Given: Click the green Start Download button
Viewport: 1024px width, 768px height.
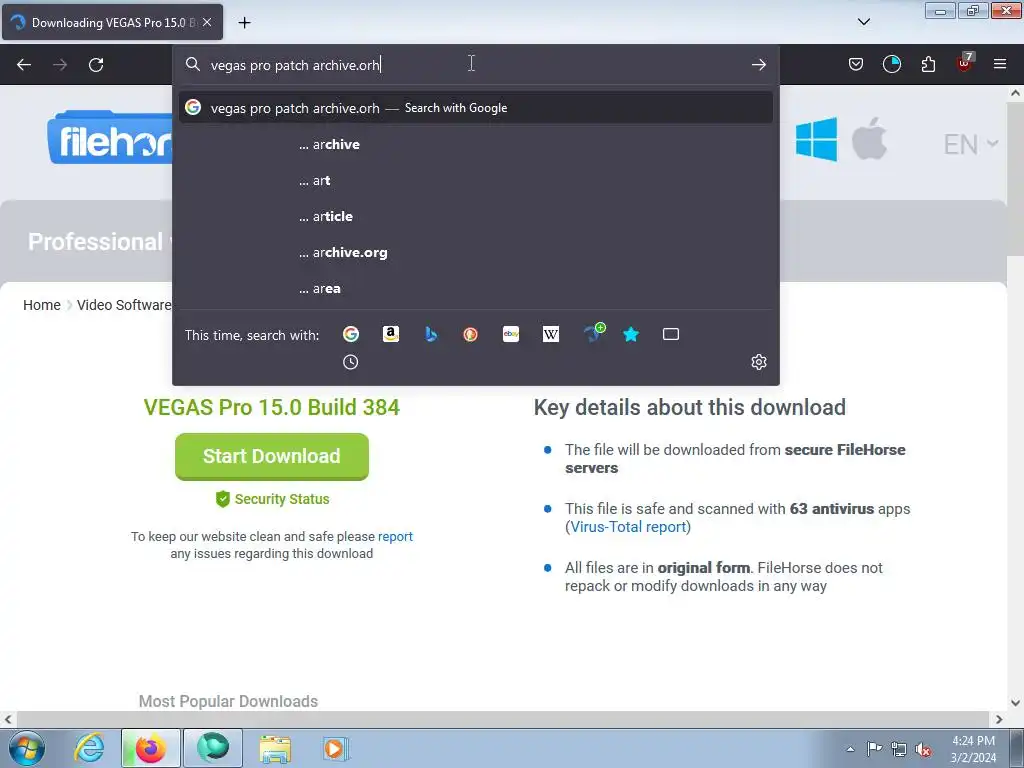Looking at the screenshot, I should coord(272,456).
